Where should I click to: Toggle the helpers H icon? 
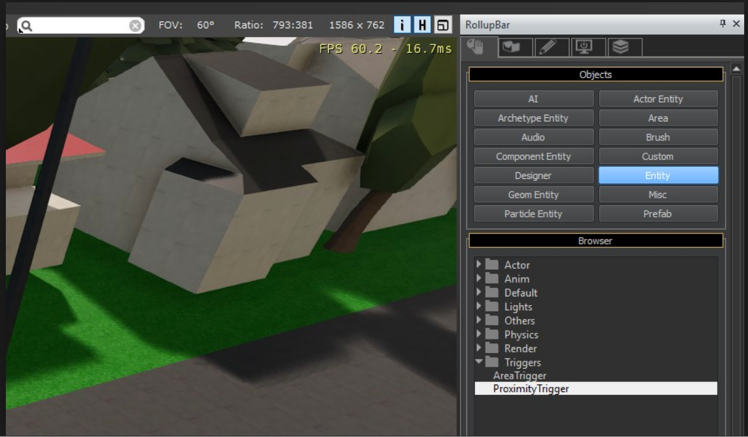[x=422, y=25]
